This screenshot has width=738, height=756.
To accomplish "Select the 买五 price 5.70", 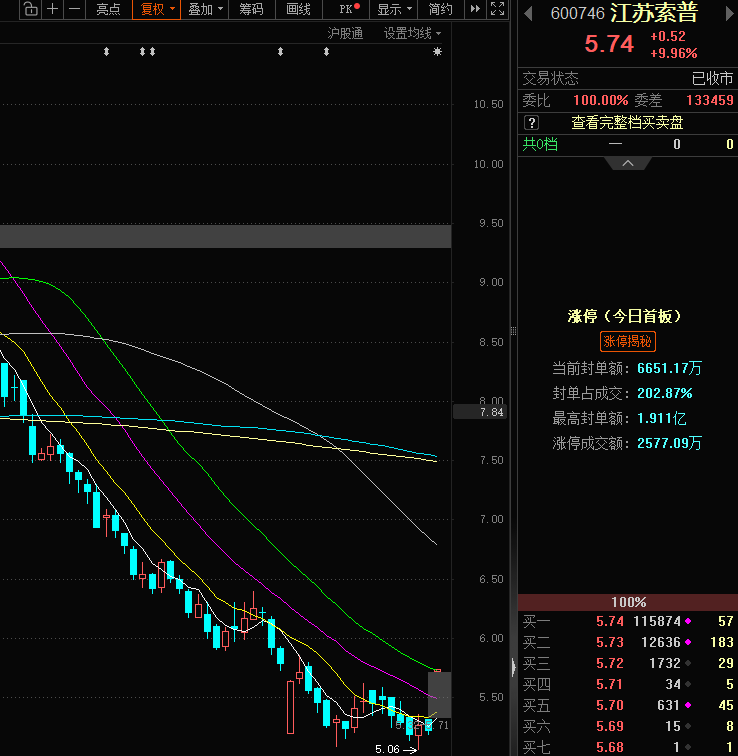I will point(610,705).
